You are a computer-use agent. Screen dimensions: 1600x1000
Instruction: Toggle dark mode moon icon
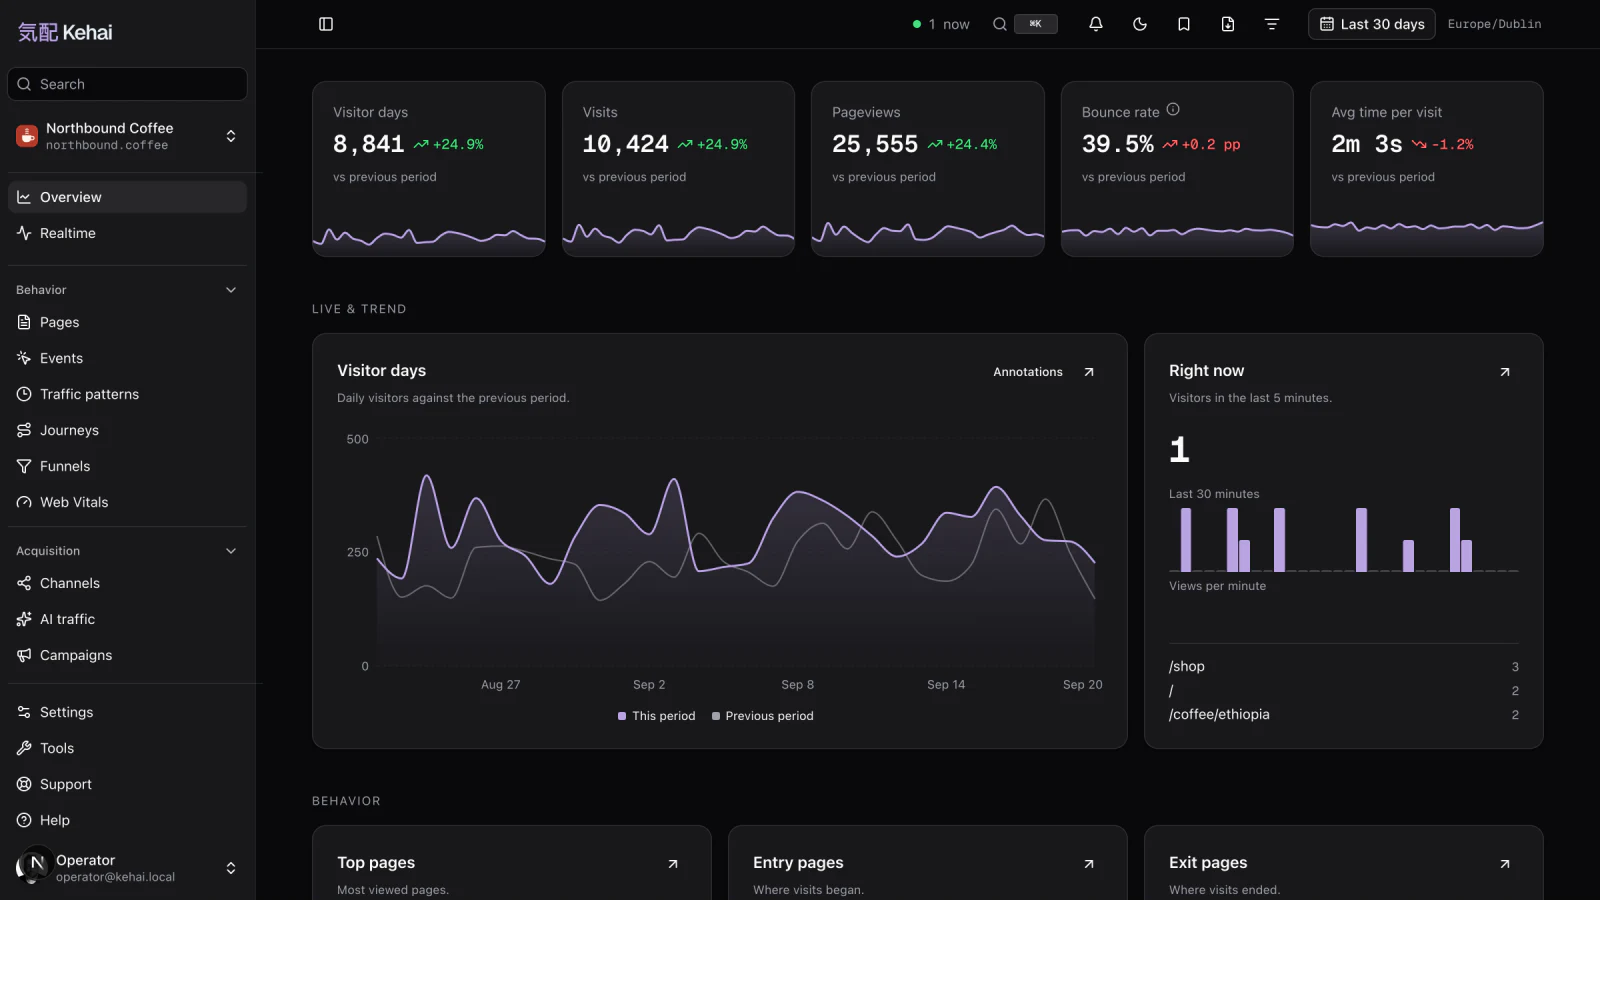pos(1140,24)
